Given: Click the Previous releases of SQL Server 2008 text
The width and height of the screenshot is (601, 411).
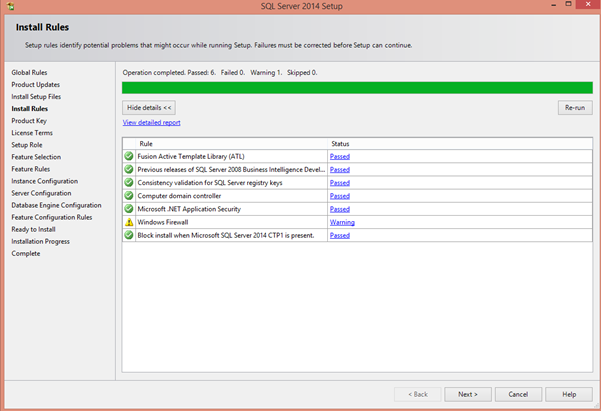Looking at the screenshot, I should (231, 169).
